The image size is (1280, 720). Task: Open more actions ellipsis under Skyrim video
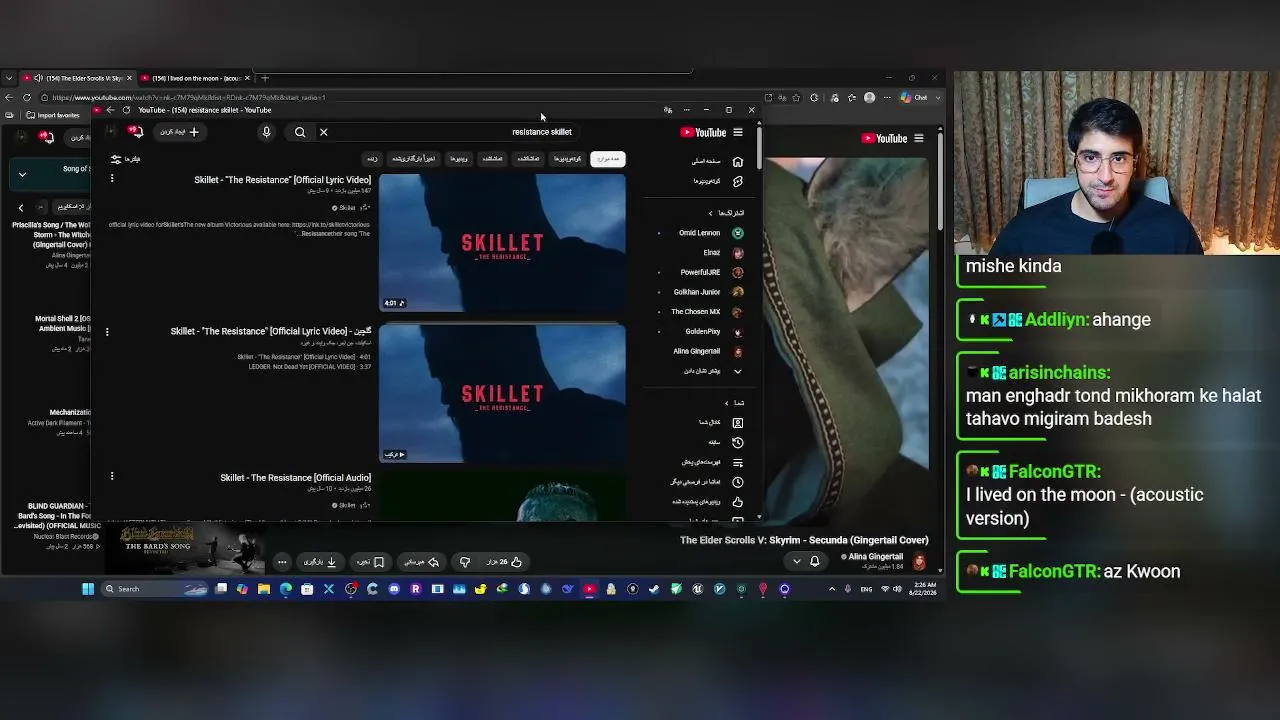click(x=282, y=562)
